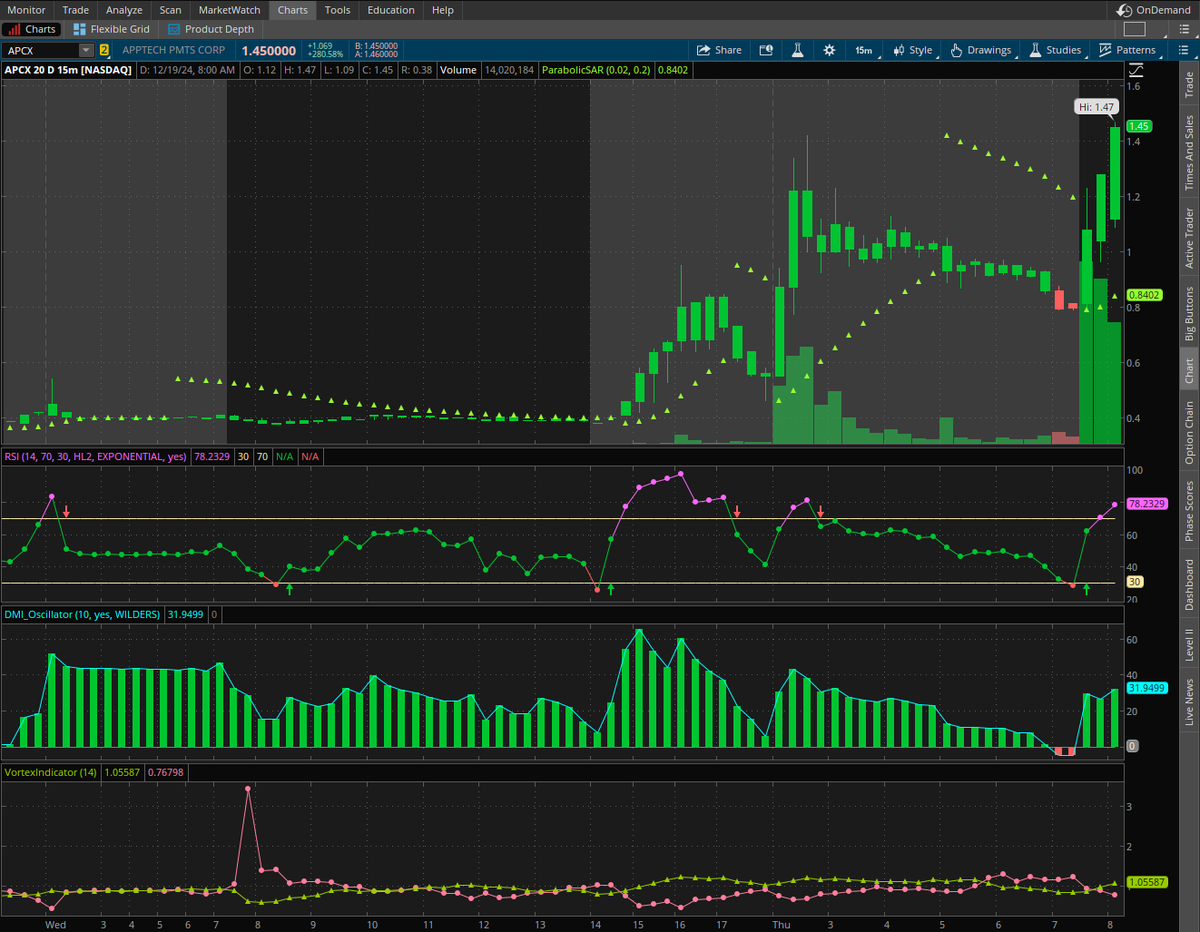This screenshot has width=1200, height=932.
Task: Click the Thu date label on time axis
Action: 782,925
